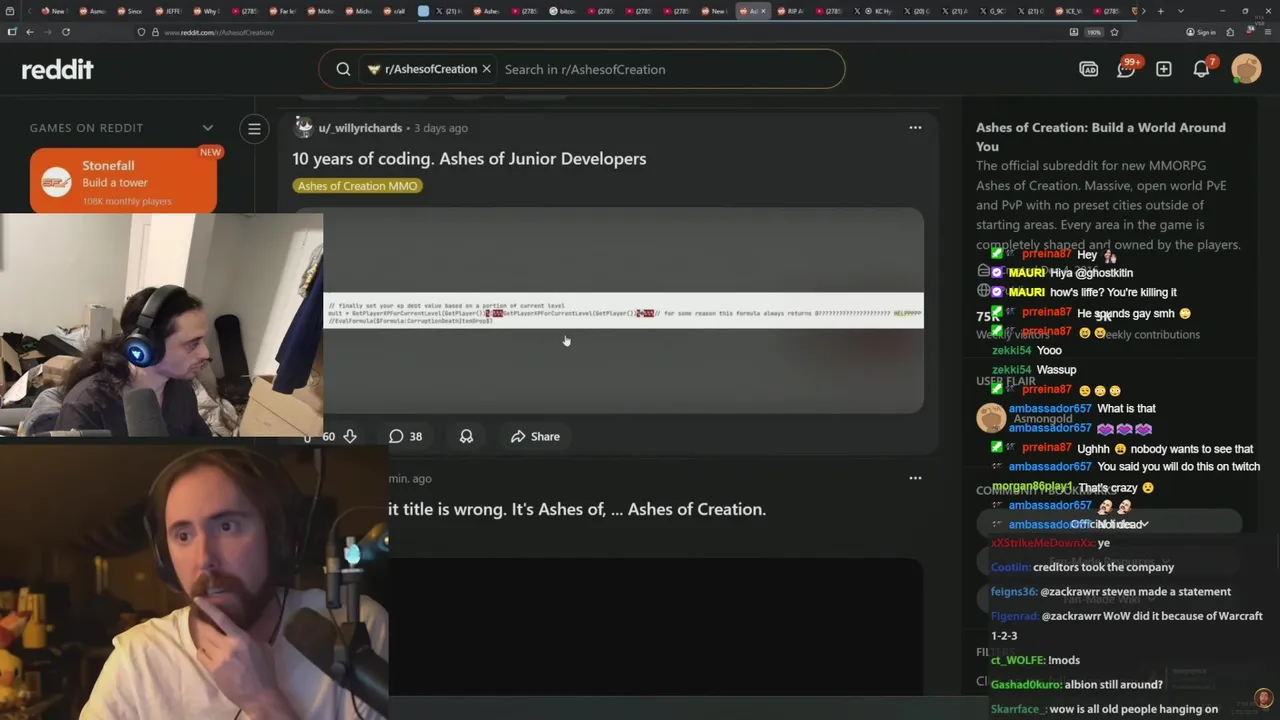Open the options menu on the 10 years of coding post
This screenshot has width=1280, height=720.
[915, 128]
